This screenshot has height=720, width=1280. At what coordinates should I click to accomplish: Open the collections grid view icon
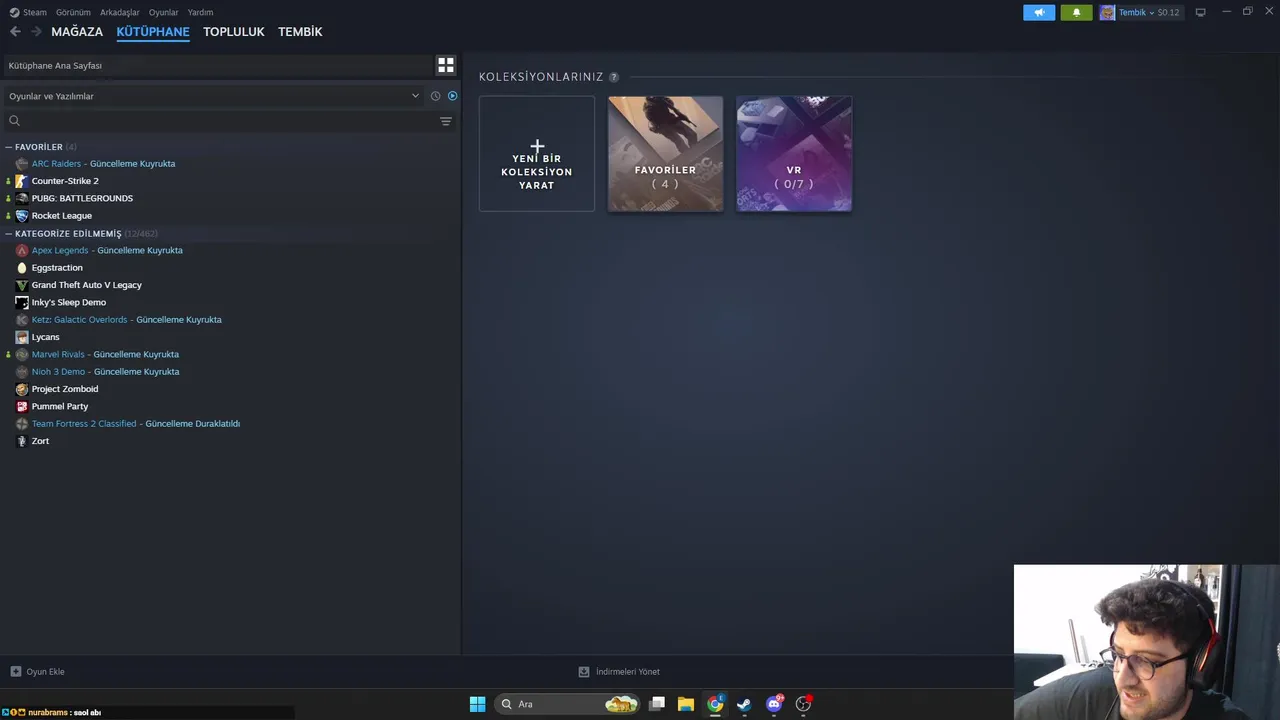(446, 65)
